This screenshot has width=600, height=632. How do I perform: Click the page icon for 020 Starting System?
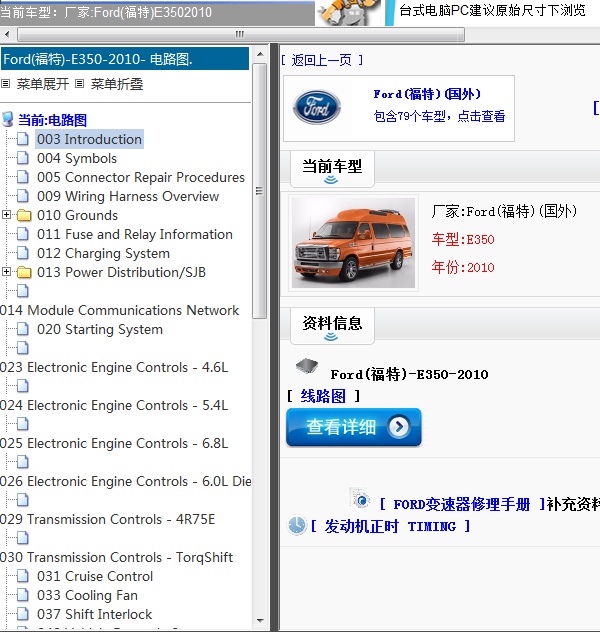point(23,329)
